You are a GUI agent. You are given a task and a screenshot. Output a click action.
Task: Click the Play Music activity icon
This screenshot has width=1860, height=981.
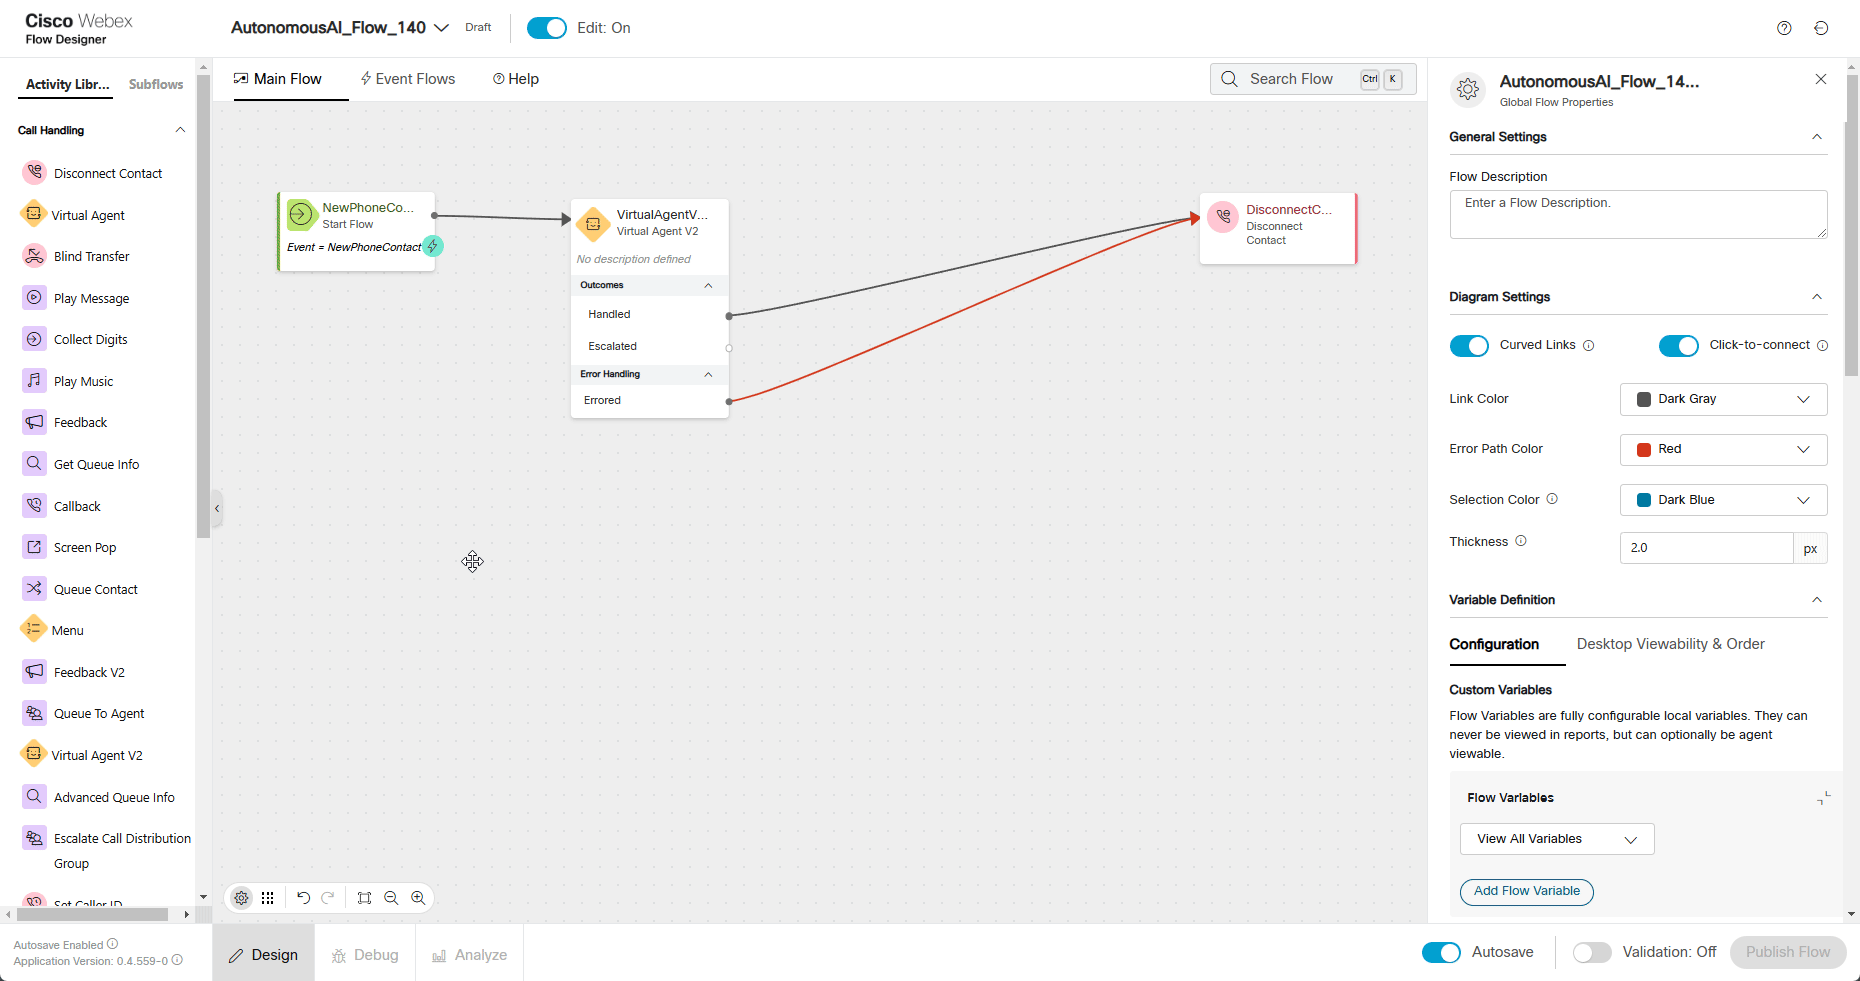tap(34, 381)
